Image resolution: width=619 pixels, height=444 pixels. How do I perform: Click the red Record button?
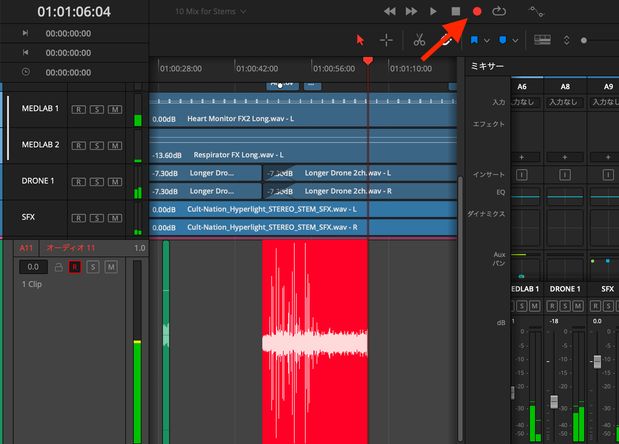point(477,11)
